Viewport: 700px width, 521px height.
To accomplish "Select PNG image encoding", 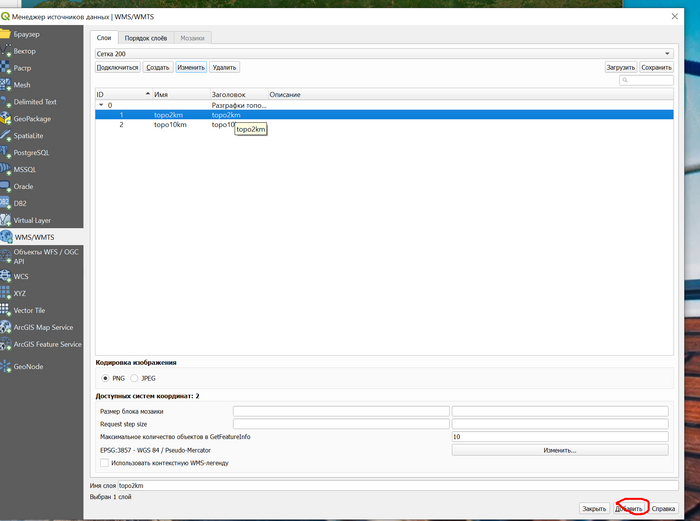I will click(x=105, y=378).
